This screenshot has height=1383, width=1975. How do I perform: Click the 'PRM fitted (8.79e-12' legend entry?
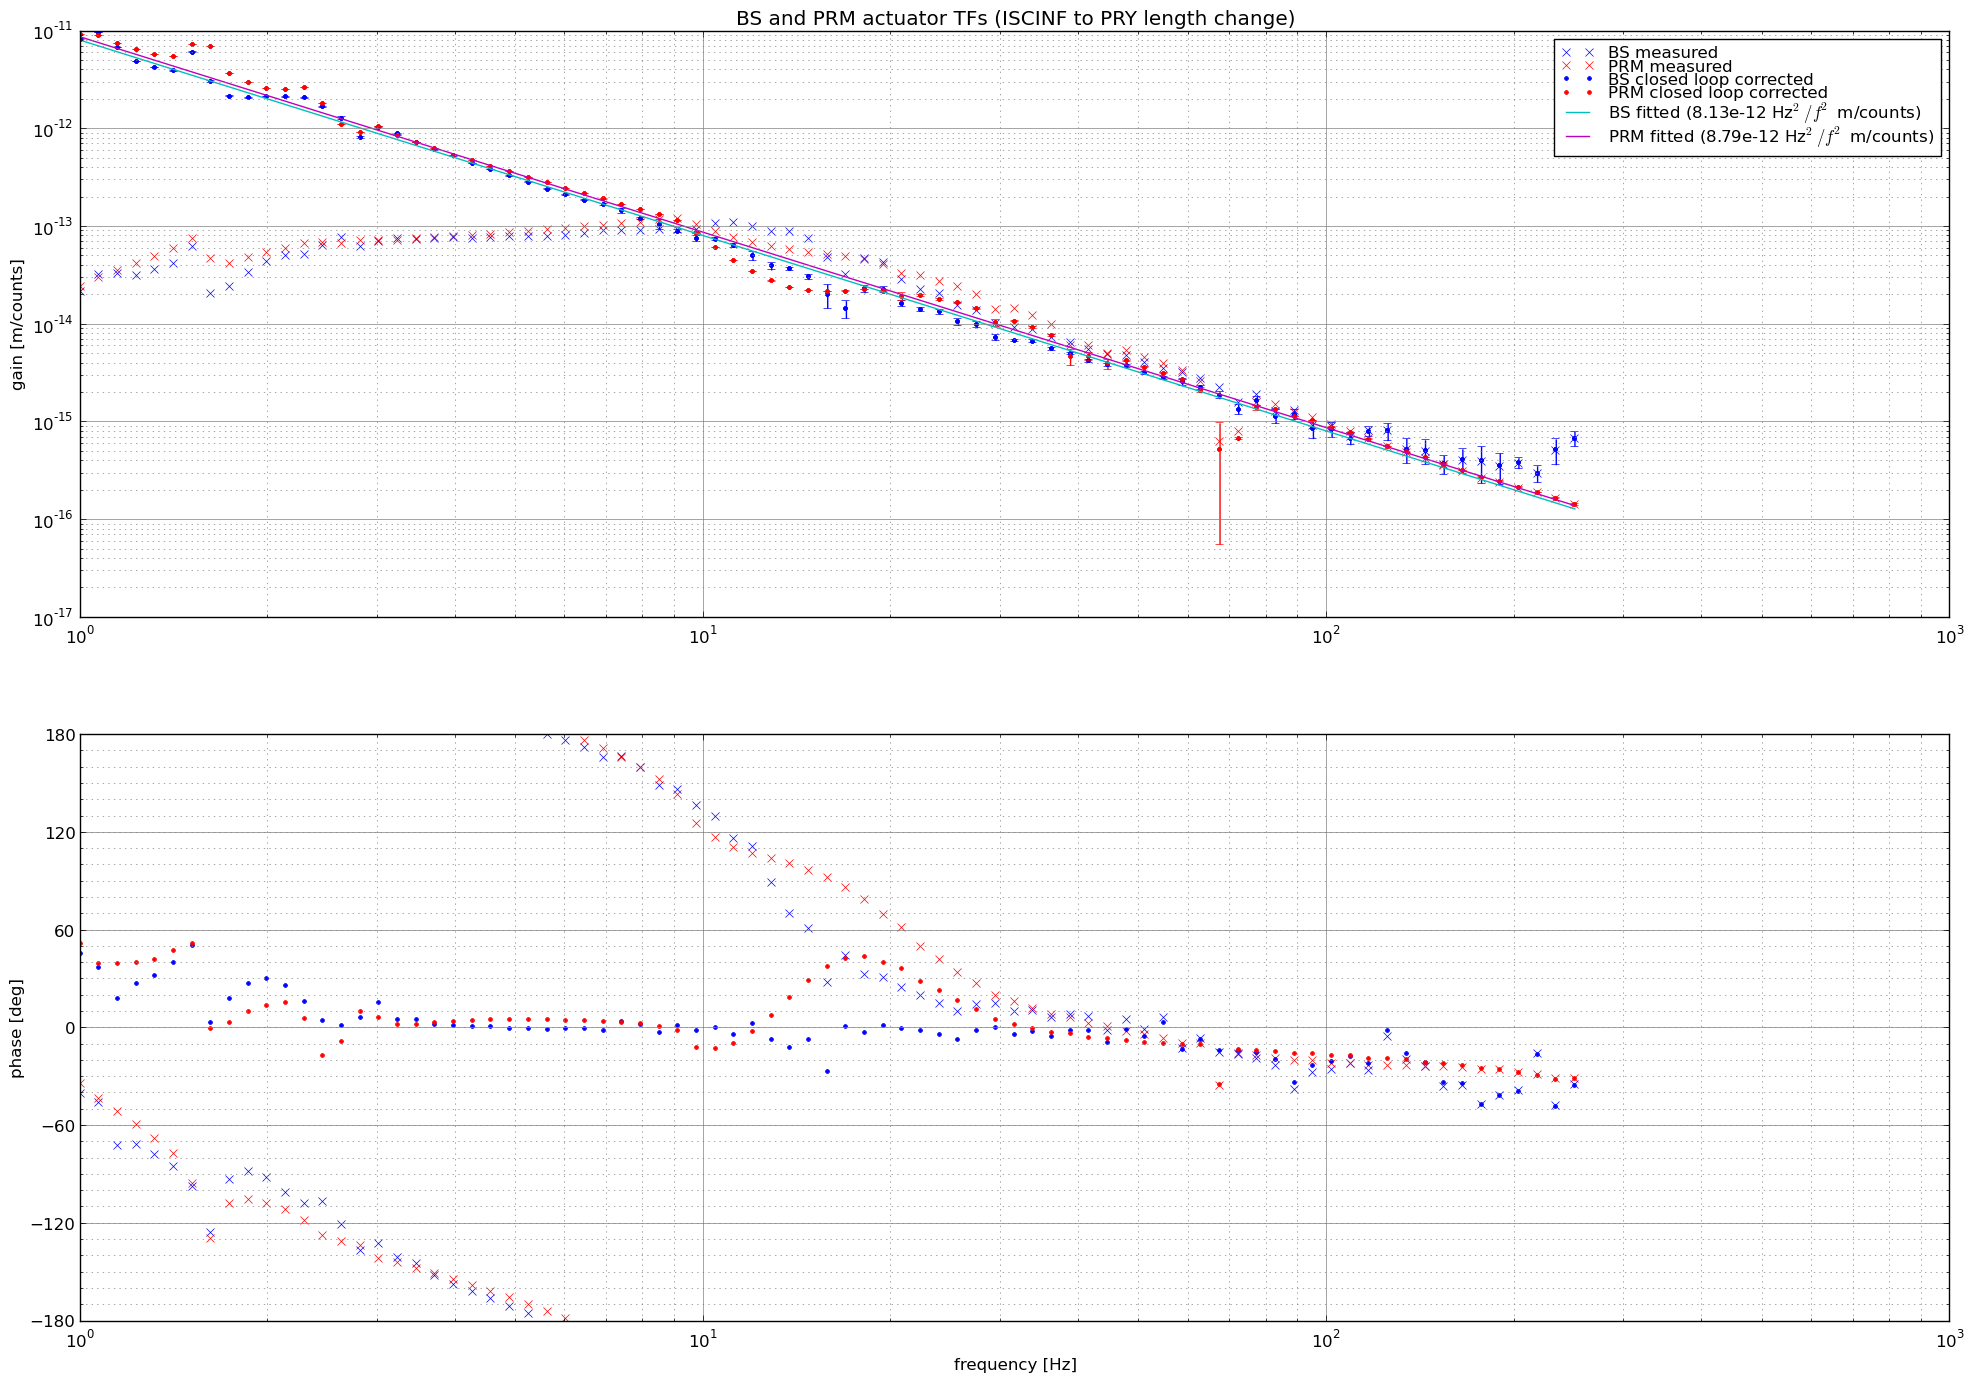pos(1771,136)
